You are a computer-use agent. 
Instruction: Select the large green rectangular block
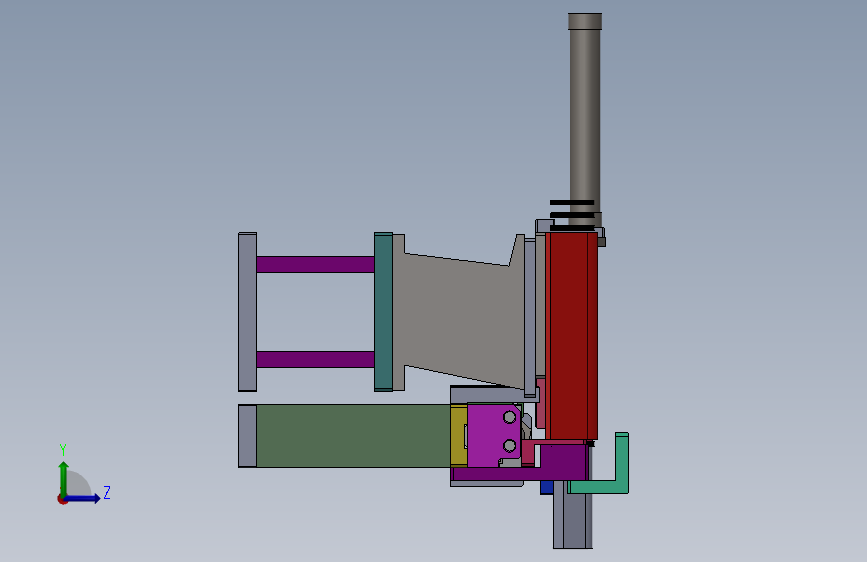pos(354,436)
